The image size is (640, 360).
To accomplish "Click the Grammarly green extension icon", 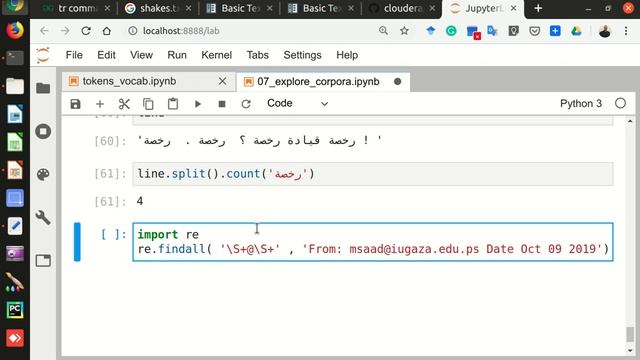I will (451, 31).
